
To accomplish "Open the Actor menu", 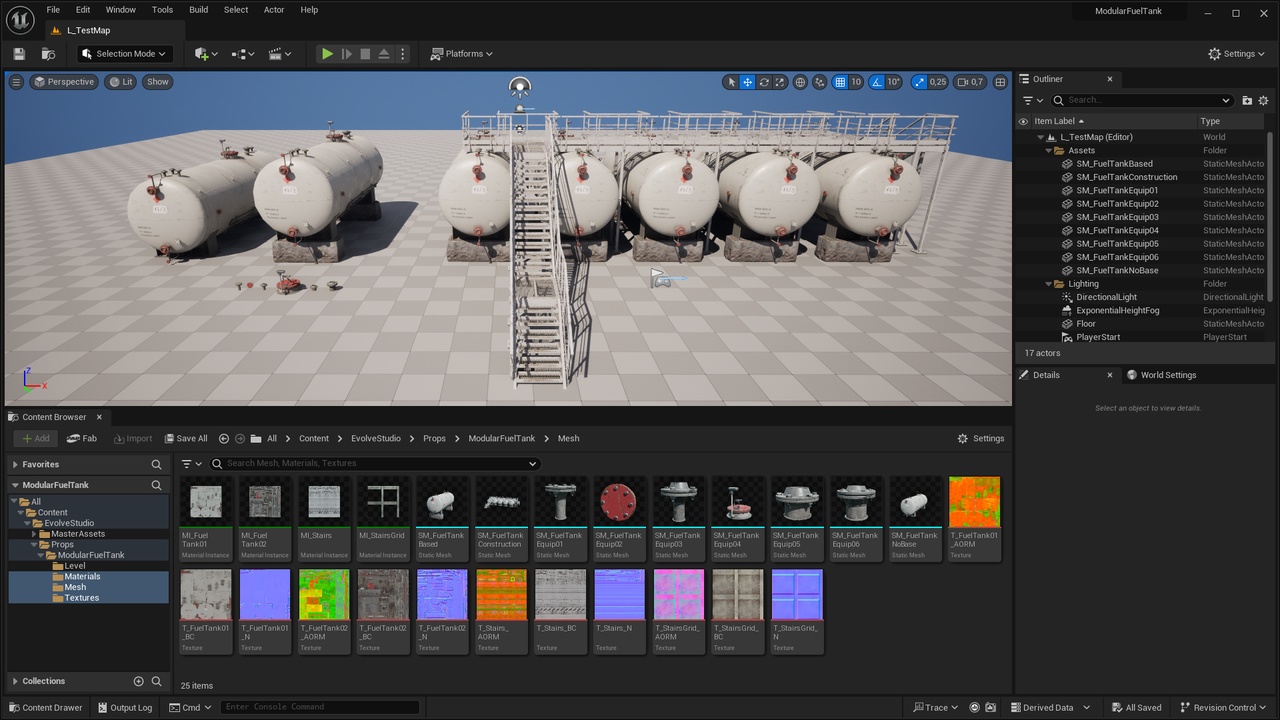I will tap(274, 10).
